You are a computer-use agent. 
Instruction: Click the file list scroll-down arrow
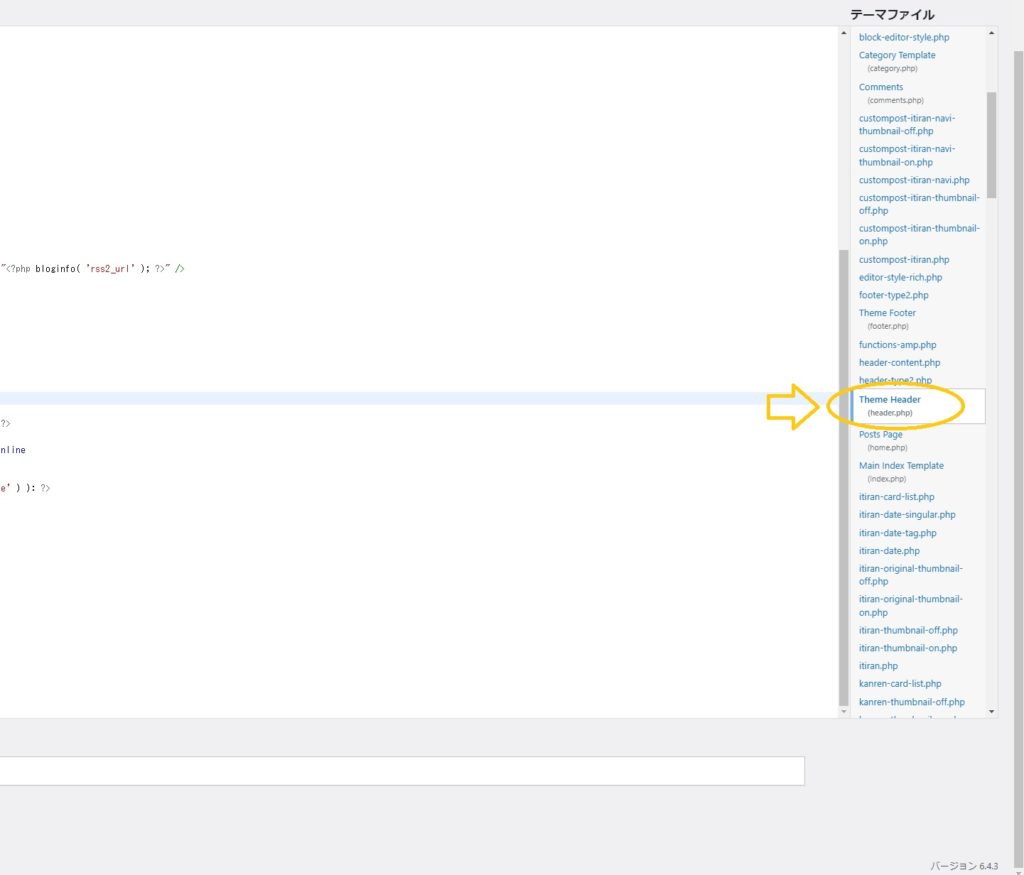992,711
